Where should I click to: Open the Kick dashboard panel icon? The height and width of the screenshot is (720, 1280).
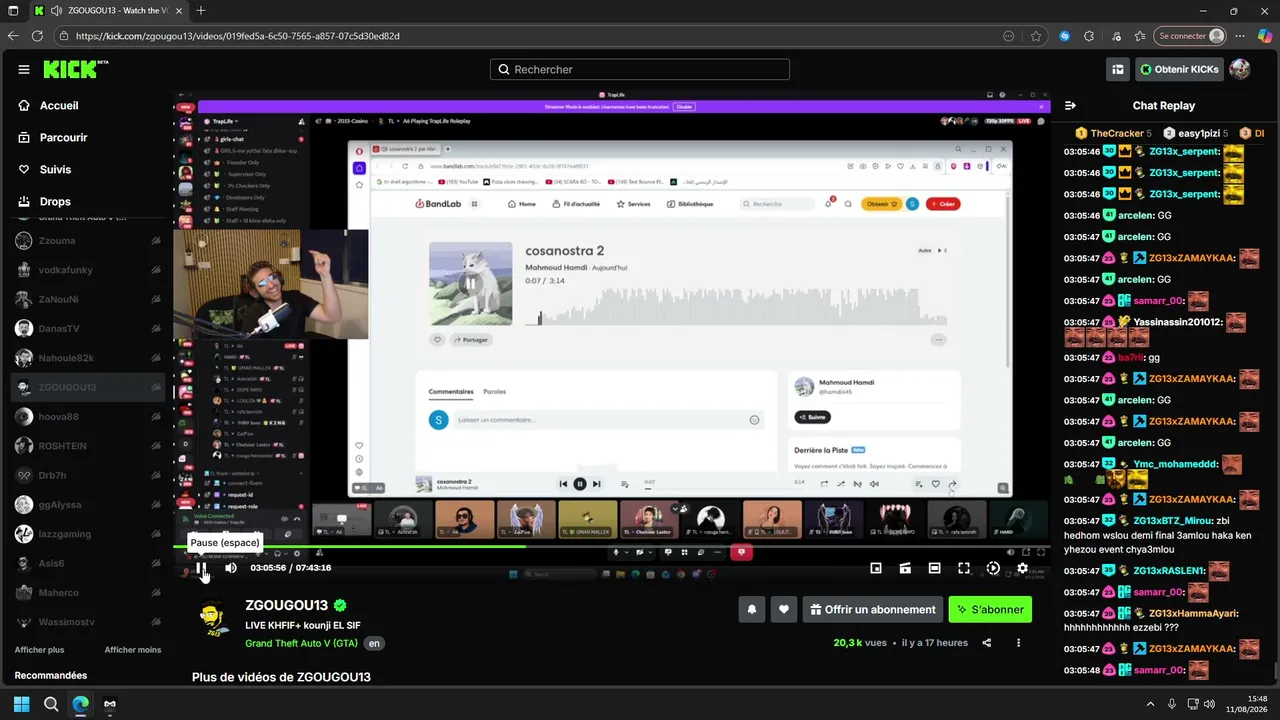click(x=1118, y=69)
